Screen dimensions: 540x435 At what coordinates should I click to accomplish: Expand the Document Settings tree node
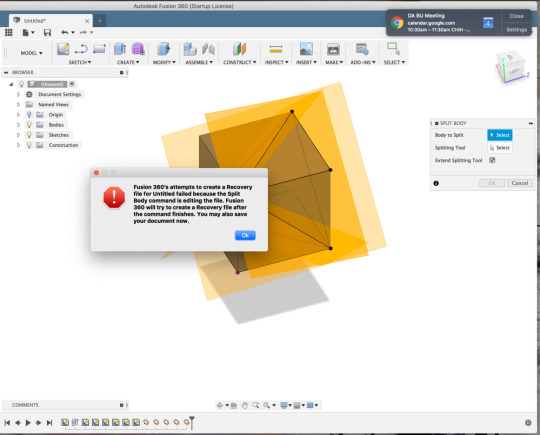tap(19, 94)
